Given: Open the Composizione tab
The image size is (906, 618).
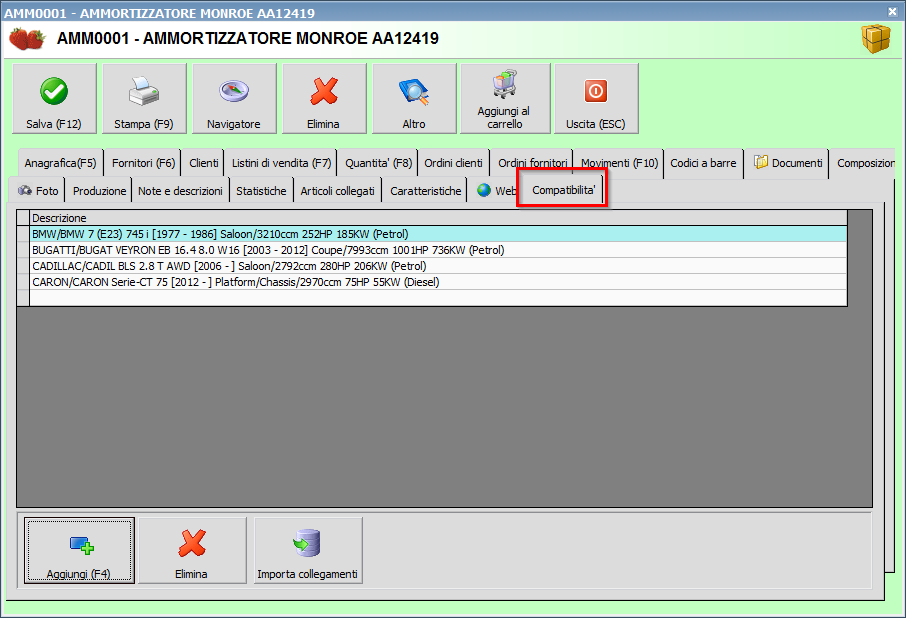Looking at the screenshot, I should (865, 163).
